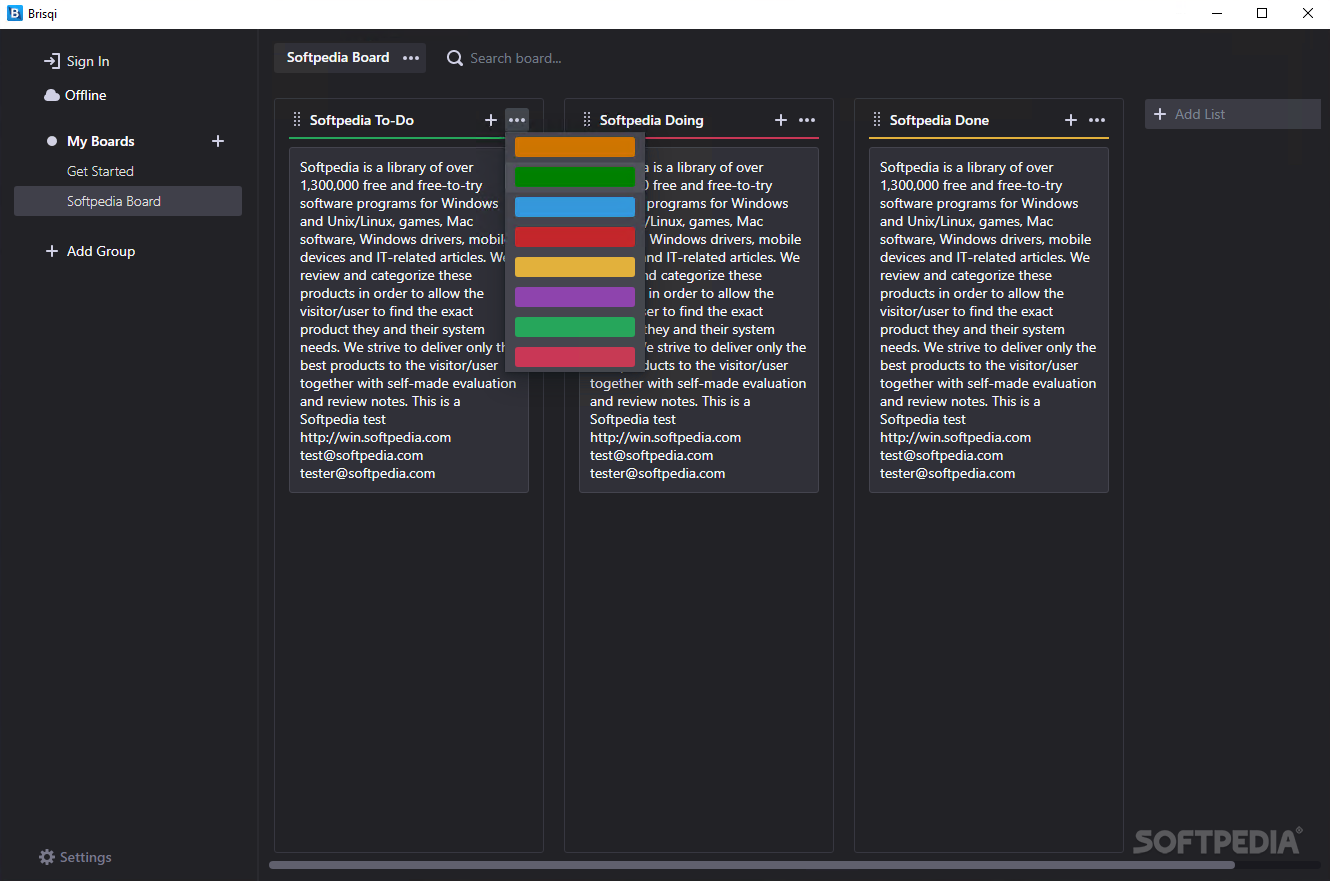
Task: Click the Add Group label
Action: pyautogui.click(x=101, y=251)
